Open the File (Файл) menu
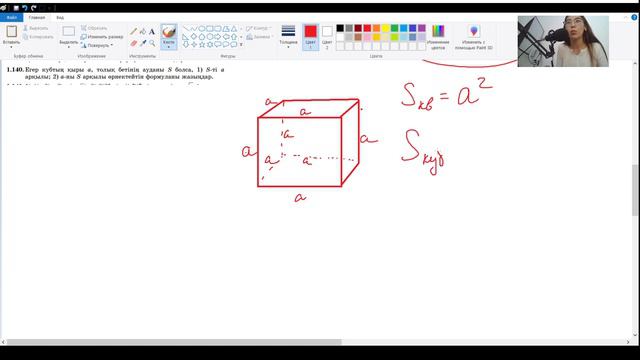 [11, 18]
